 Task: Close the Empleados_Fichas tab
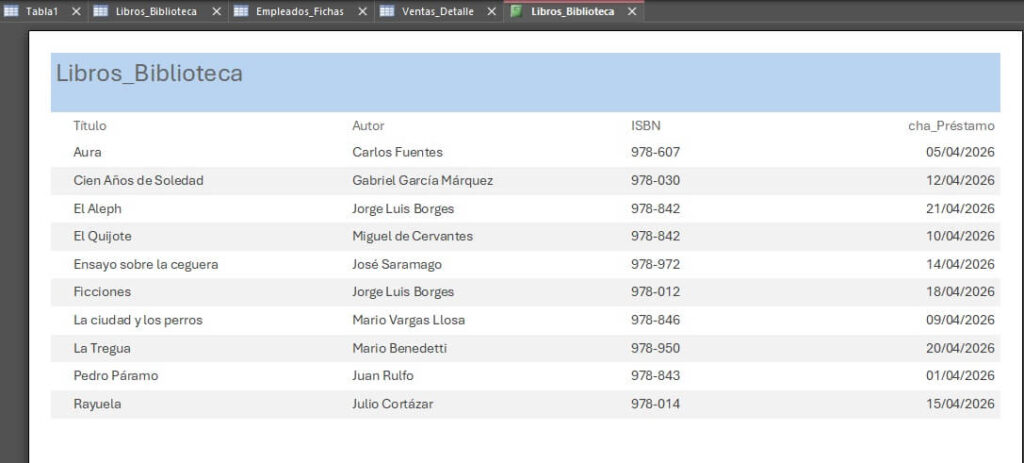362,11
